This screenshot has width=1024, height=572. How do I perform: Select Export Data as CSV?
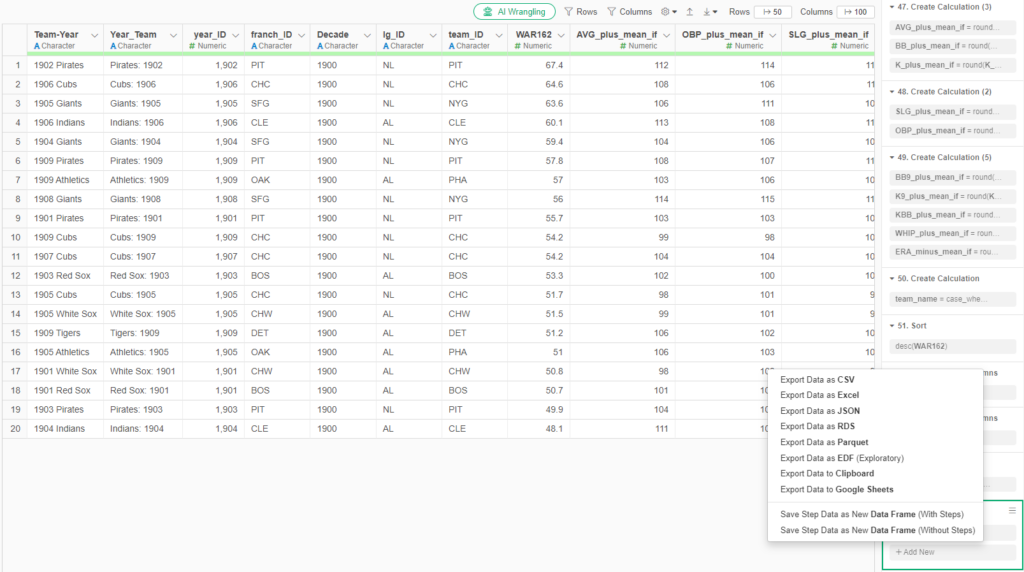point(817,380)
